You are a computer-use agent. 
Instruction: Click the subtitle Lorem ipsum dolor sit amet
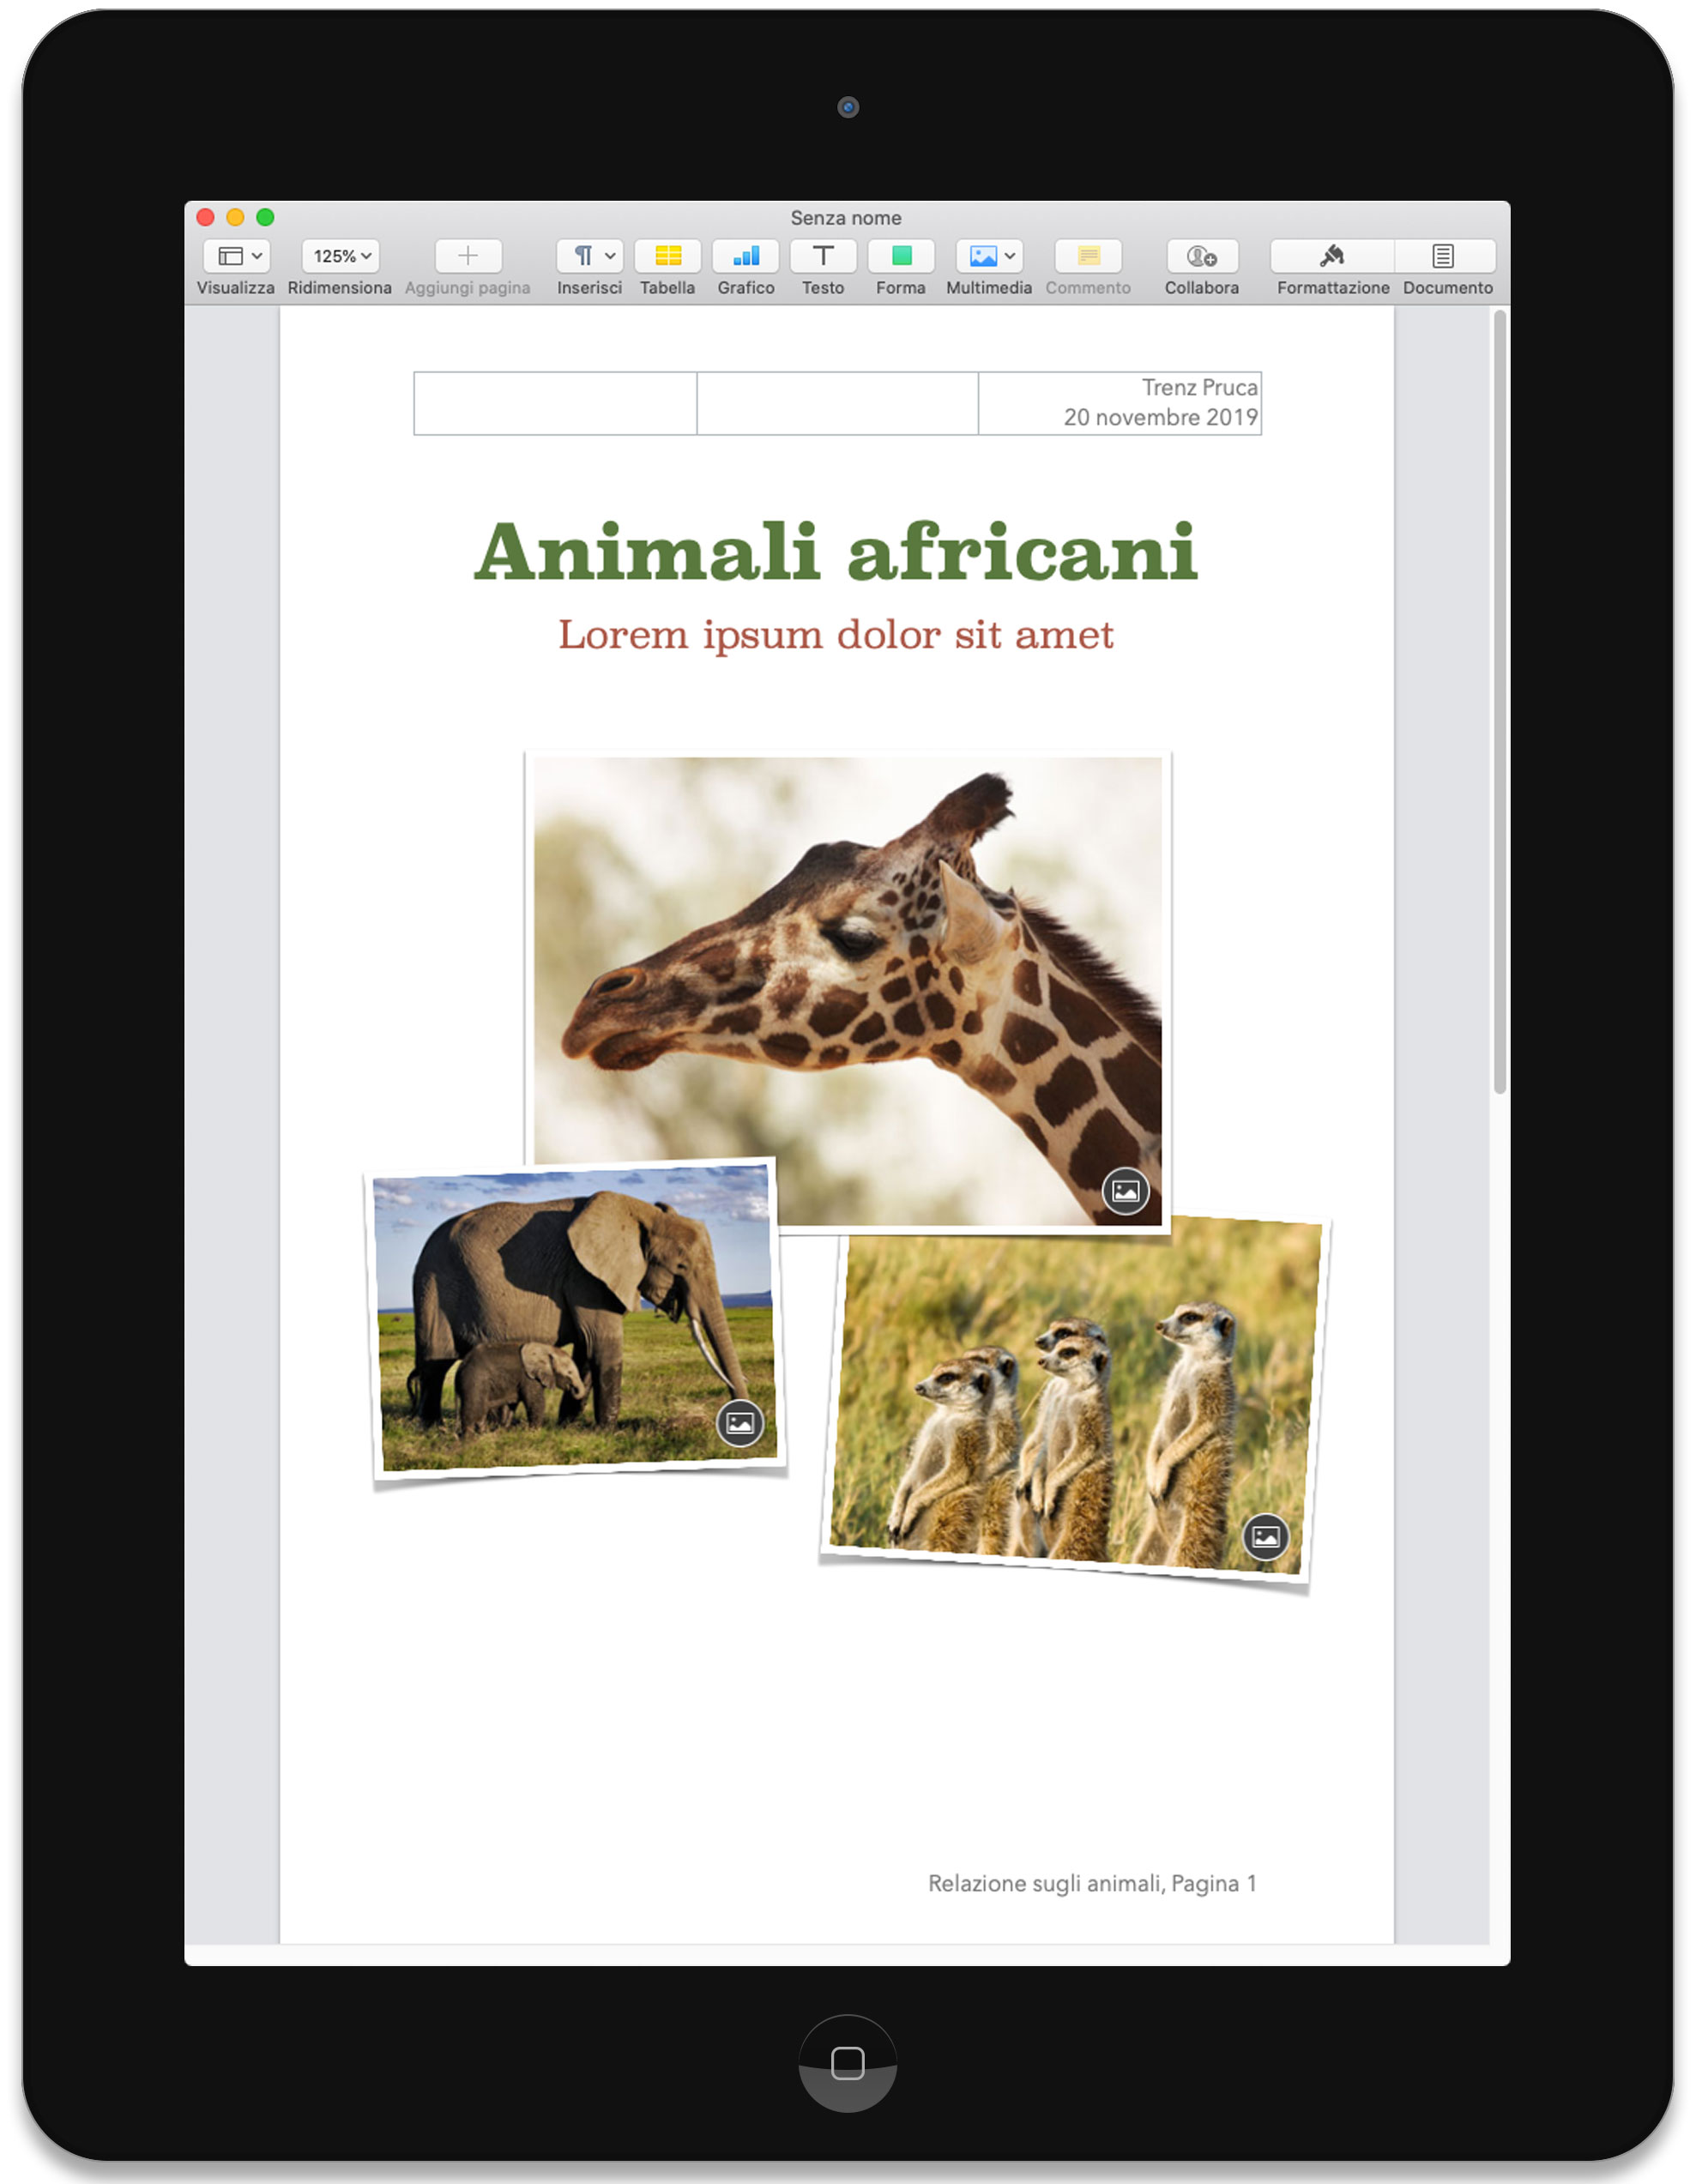[x=836, y=635]
